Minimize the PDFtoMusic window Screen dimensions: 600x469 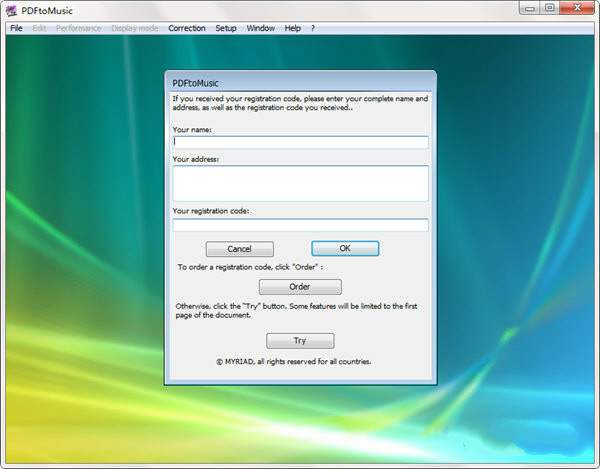[x=530, y=8]
